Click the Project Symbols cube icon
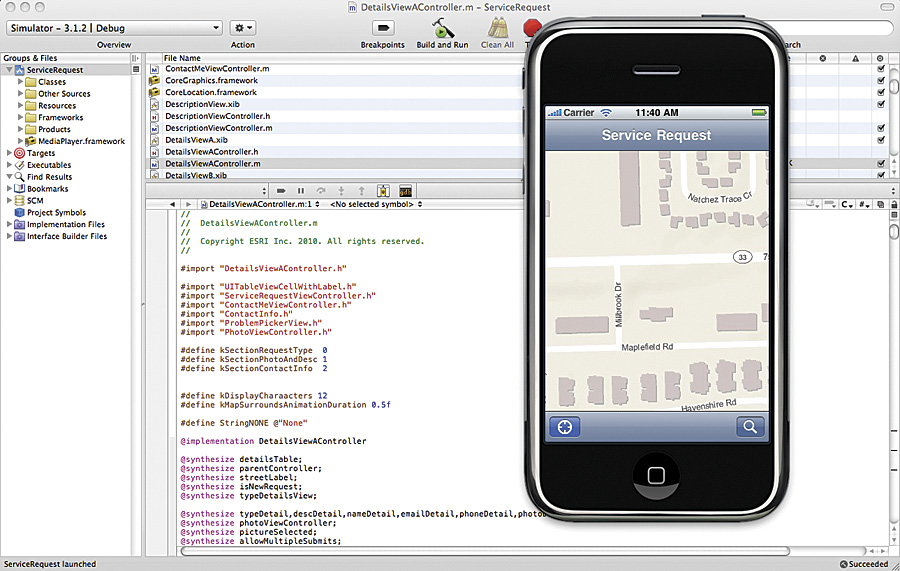900x571 pixels. (20, 212)
